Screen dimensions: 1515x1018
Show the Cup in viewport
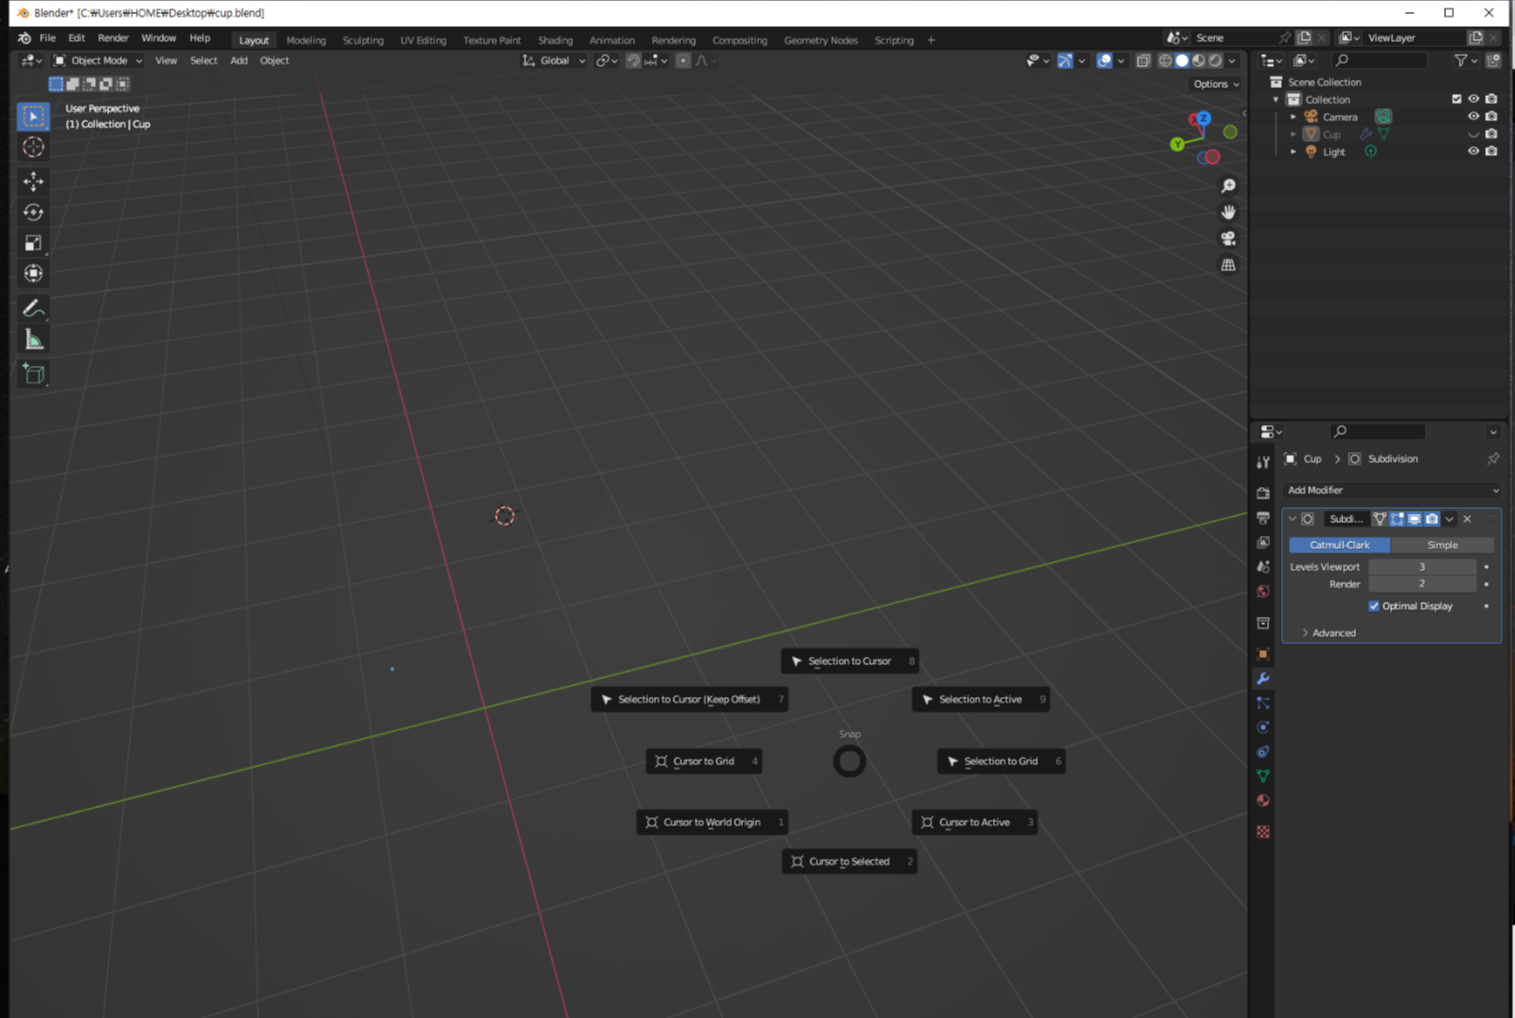[1473, 134]
